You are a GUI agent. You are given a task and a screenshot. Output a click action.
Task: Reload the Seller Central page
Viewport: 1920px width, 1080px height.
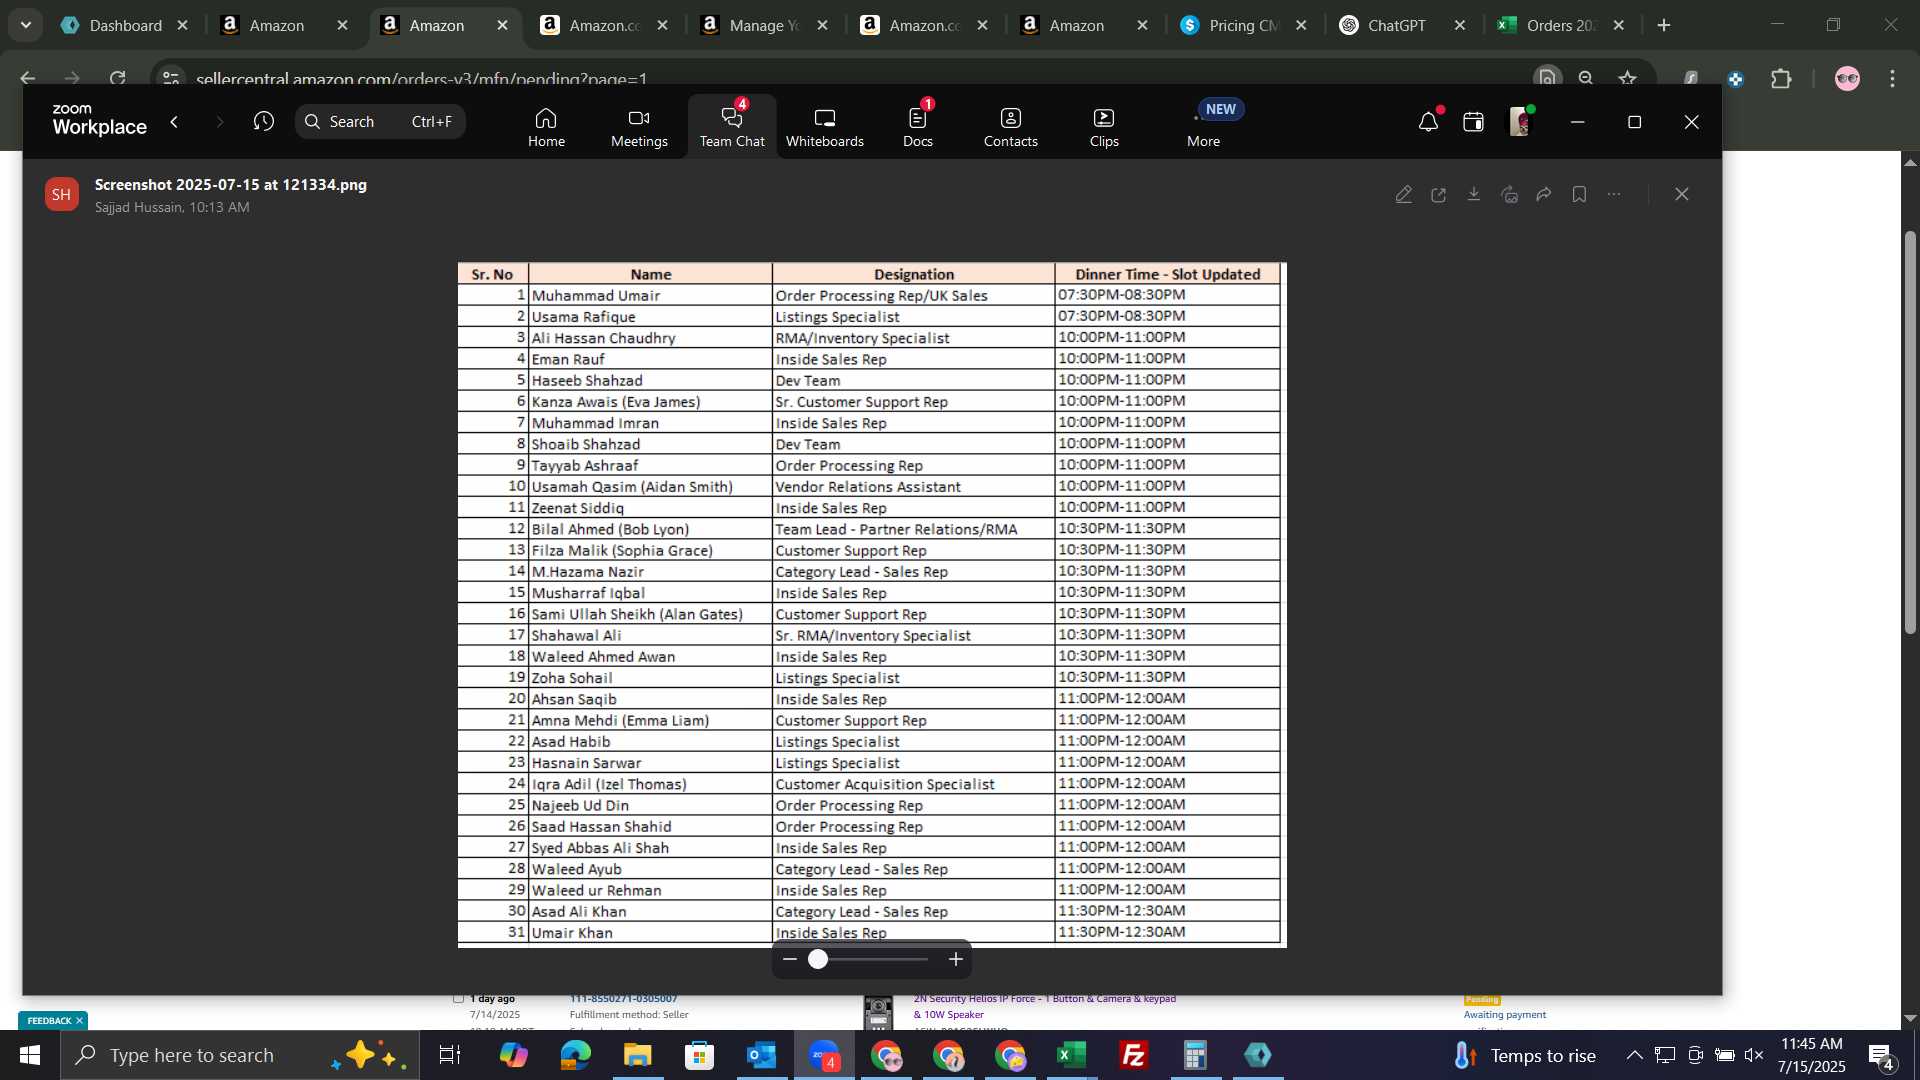click(x=118, y=78)
